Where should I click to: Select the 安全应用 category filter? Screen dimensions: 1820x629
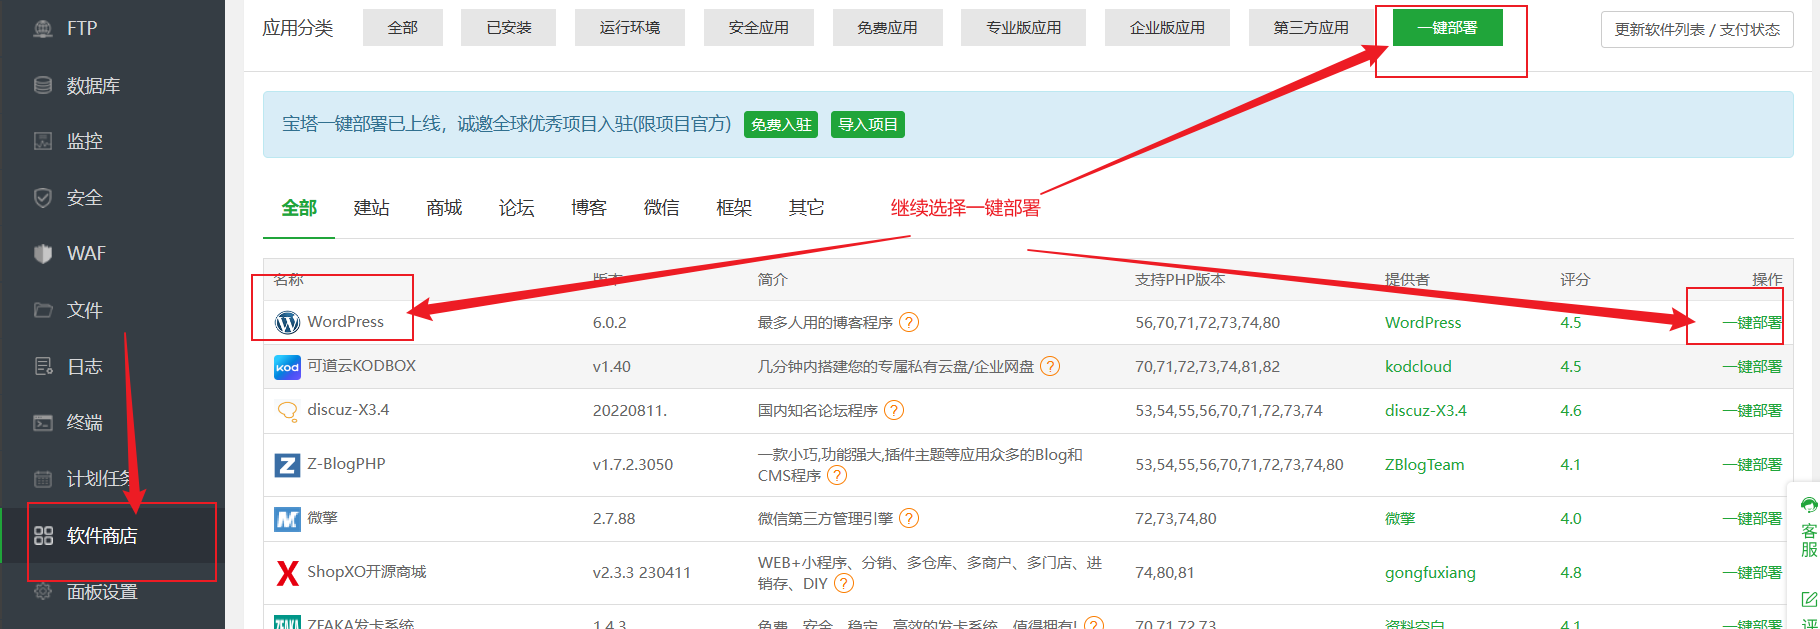759,28
